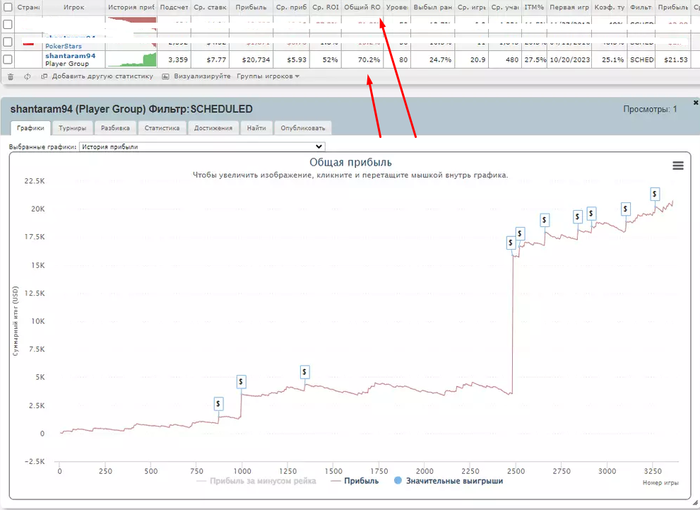Viewport: 700px width, 510px height.
Task: Sort by the 'Игрок' column header
Action: point(74,7)
